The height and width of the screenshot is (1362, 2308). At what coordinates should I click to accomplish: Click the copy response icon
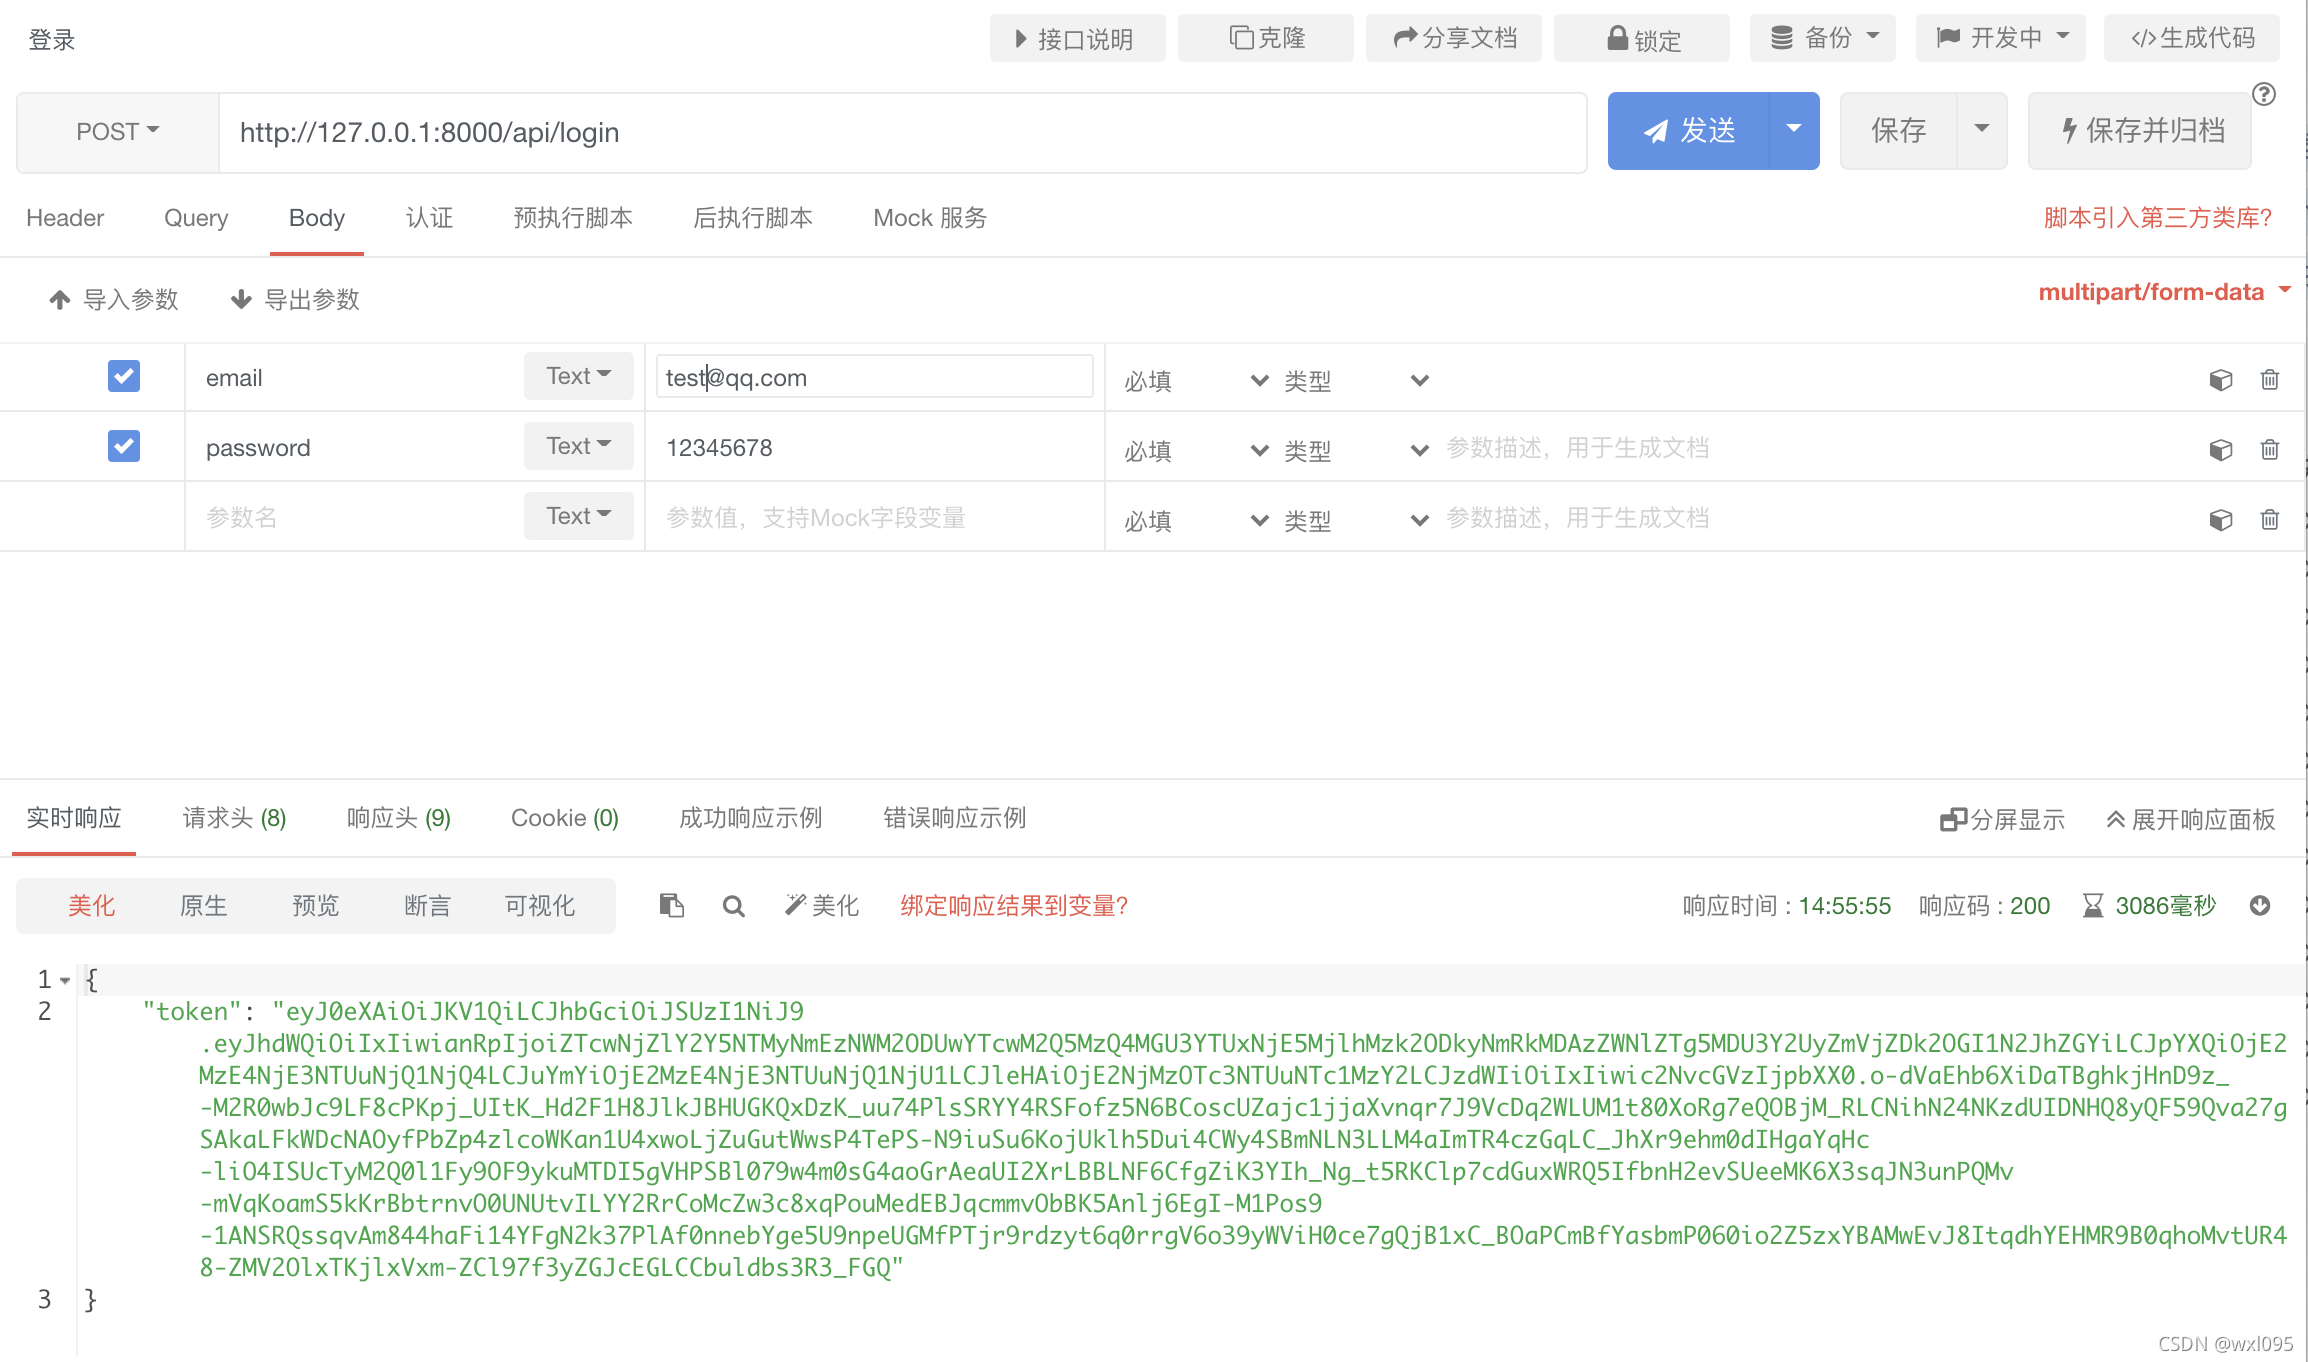671,906
